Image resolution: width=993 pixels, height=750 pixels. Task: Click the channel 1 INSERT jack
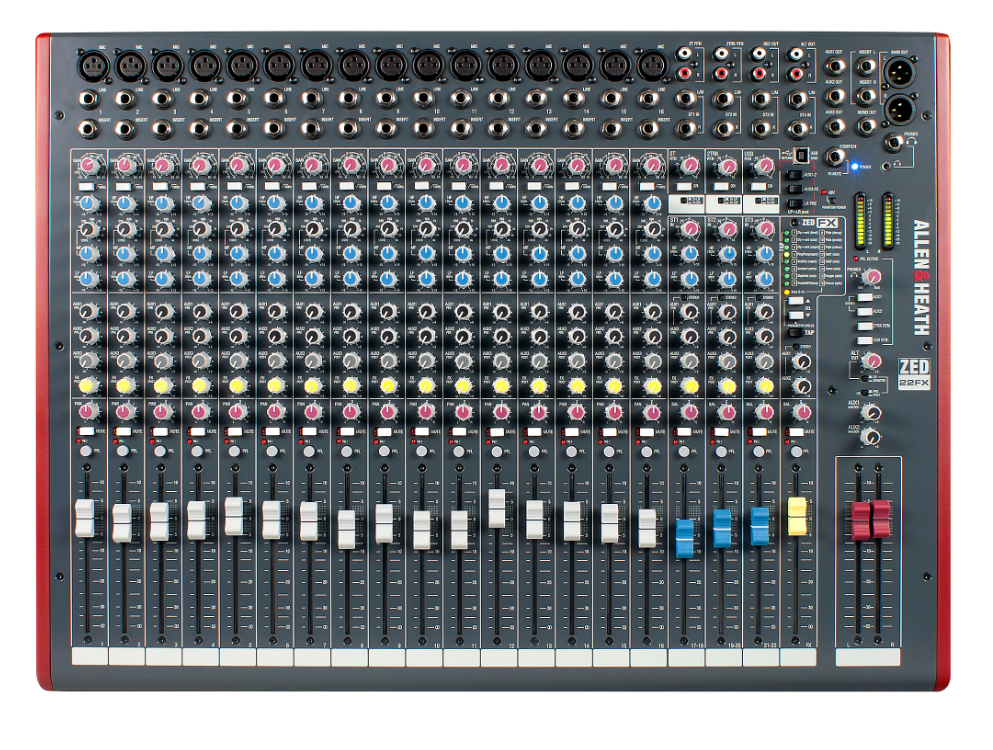pos(87,129)
